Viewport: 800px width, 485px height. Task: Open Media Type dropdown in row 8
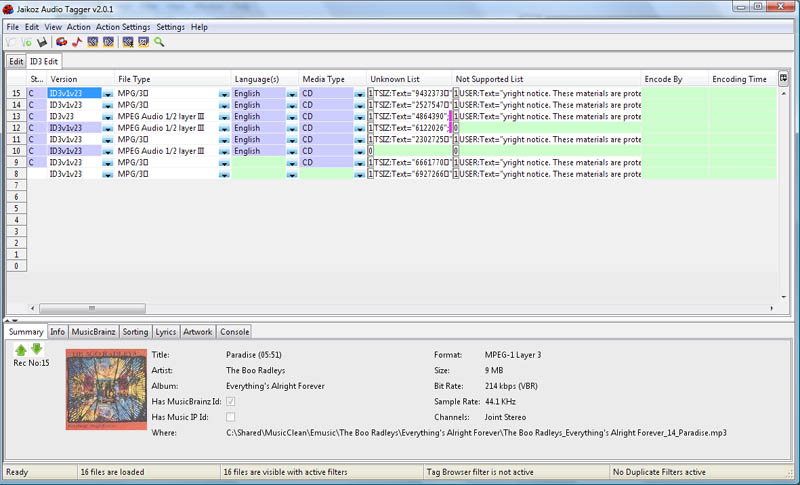point(359,174)
